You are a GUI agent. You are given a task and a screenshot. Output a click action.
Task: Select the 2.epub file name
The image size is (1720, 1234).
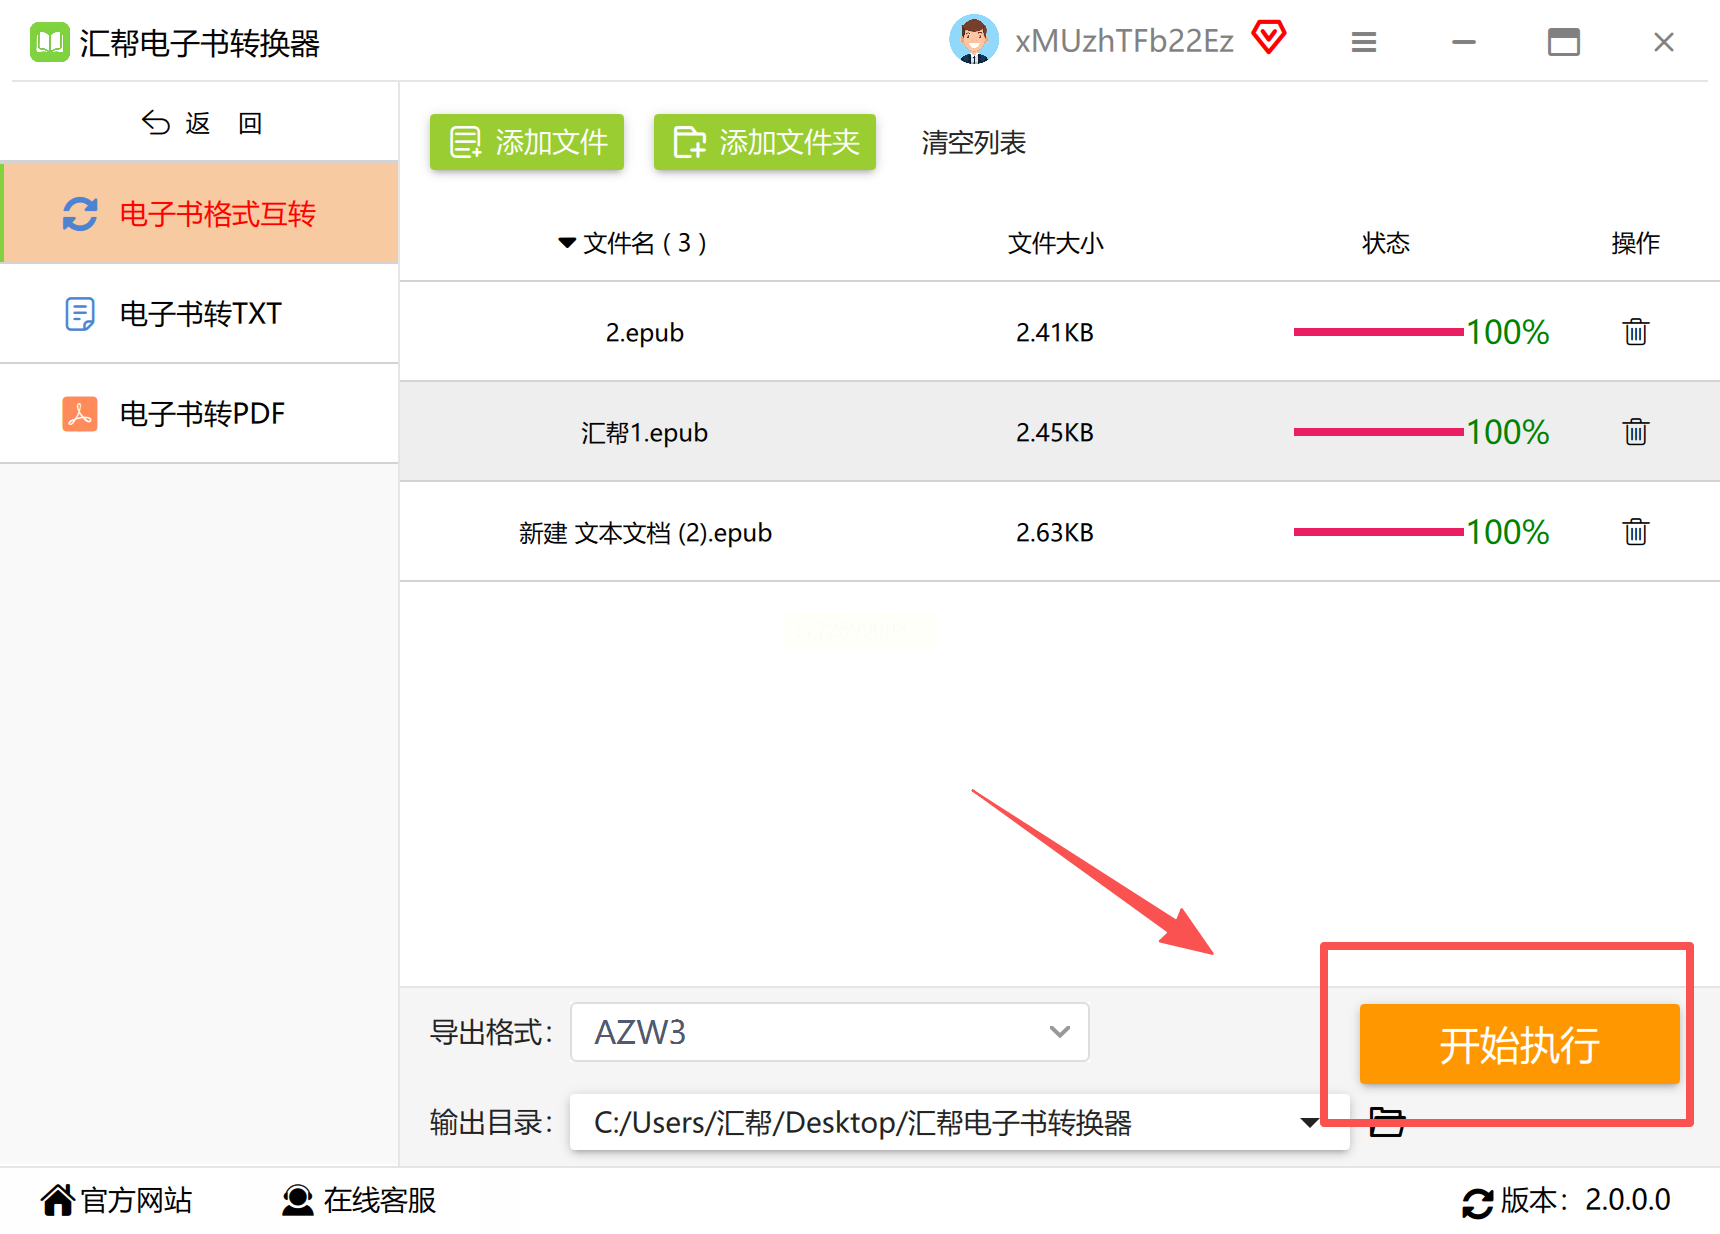pos(645,333)
